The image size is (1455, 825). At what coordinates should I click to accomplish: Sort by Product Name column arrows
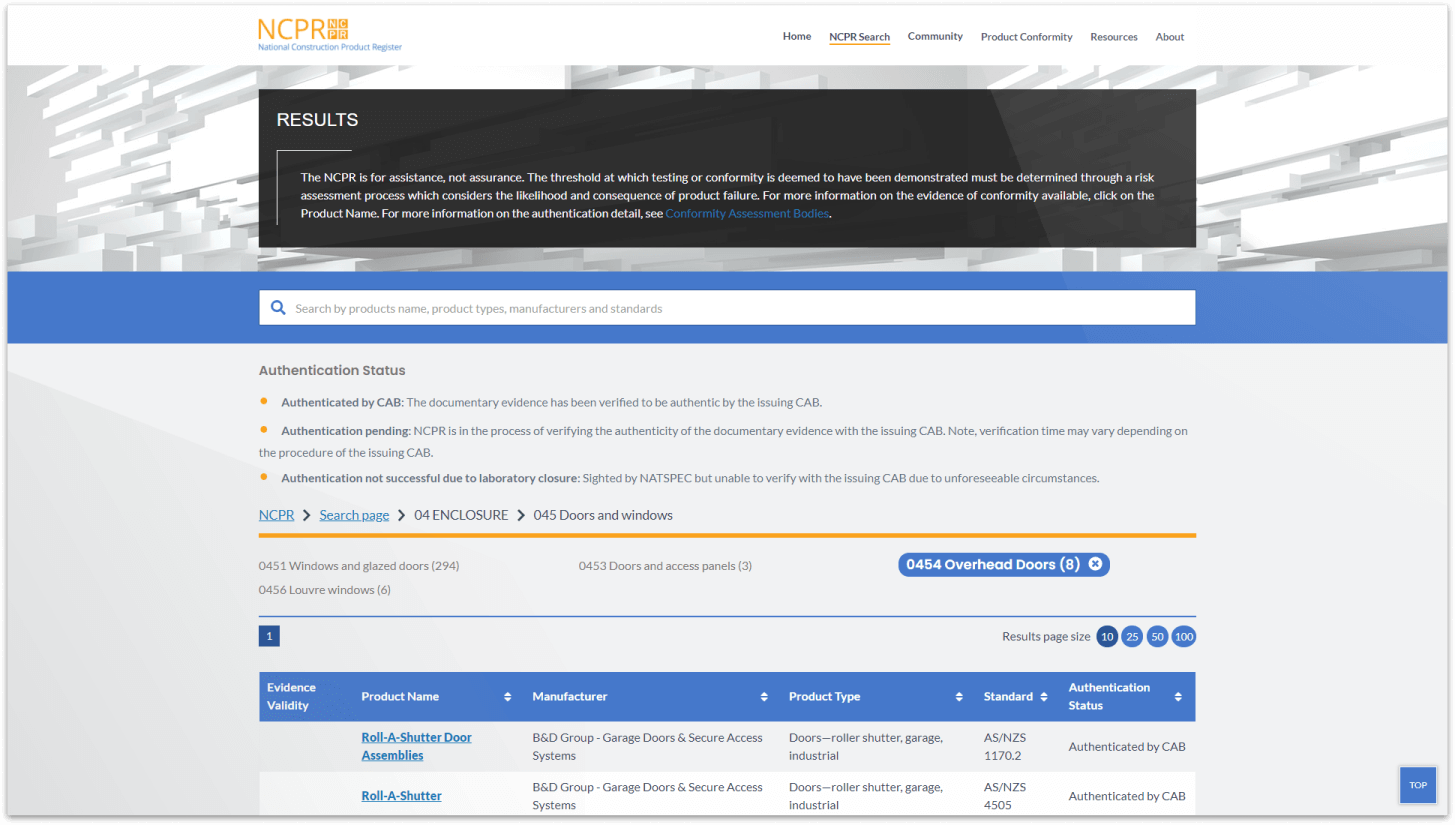(x=508, y=697)
